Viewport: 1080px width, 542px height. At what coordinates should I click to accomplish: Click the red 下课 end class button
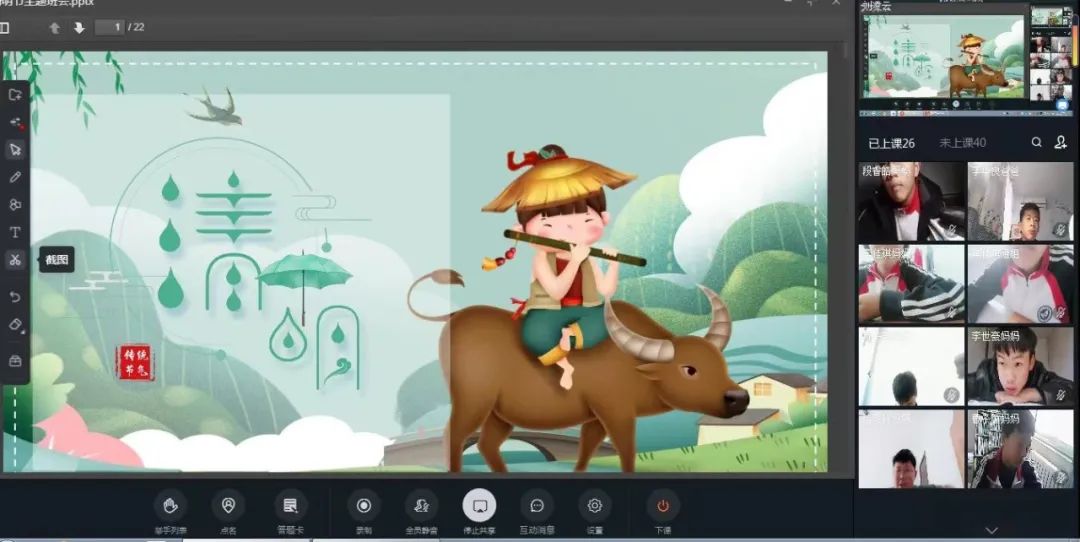tap(662, 506)
